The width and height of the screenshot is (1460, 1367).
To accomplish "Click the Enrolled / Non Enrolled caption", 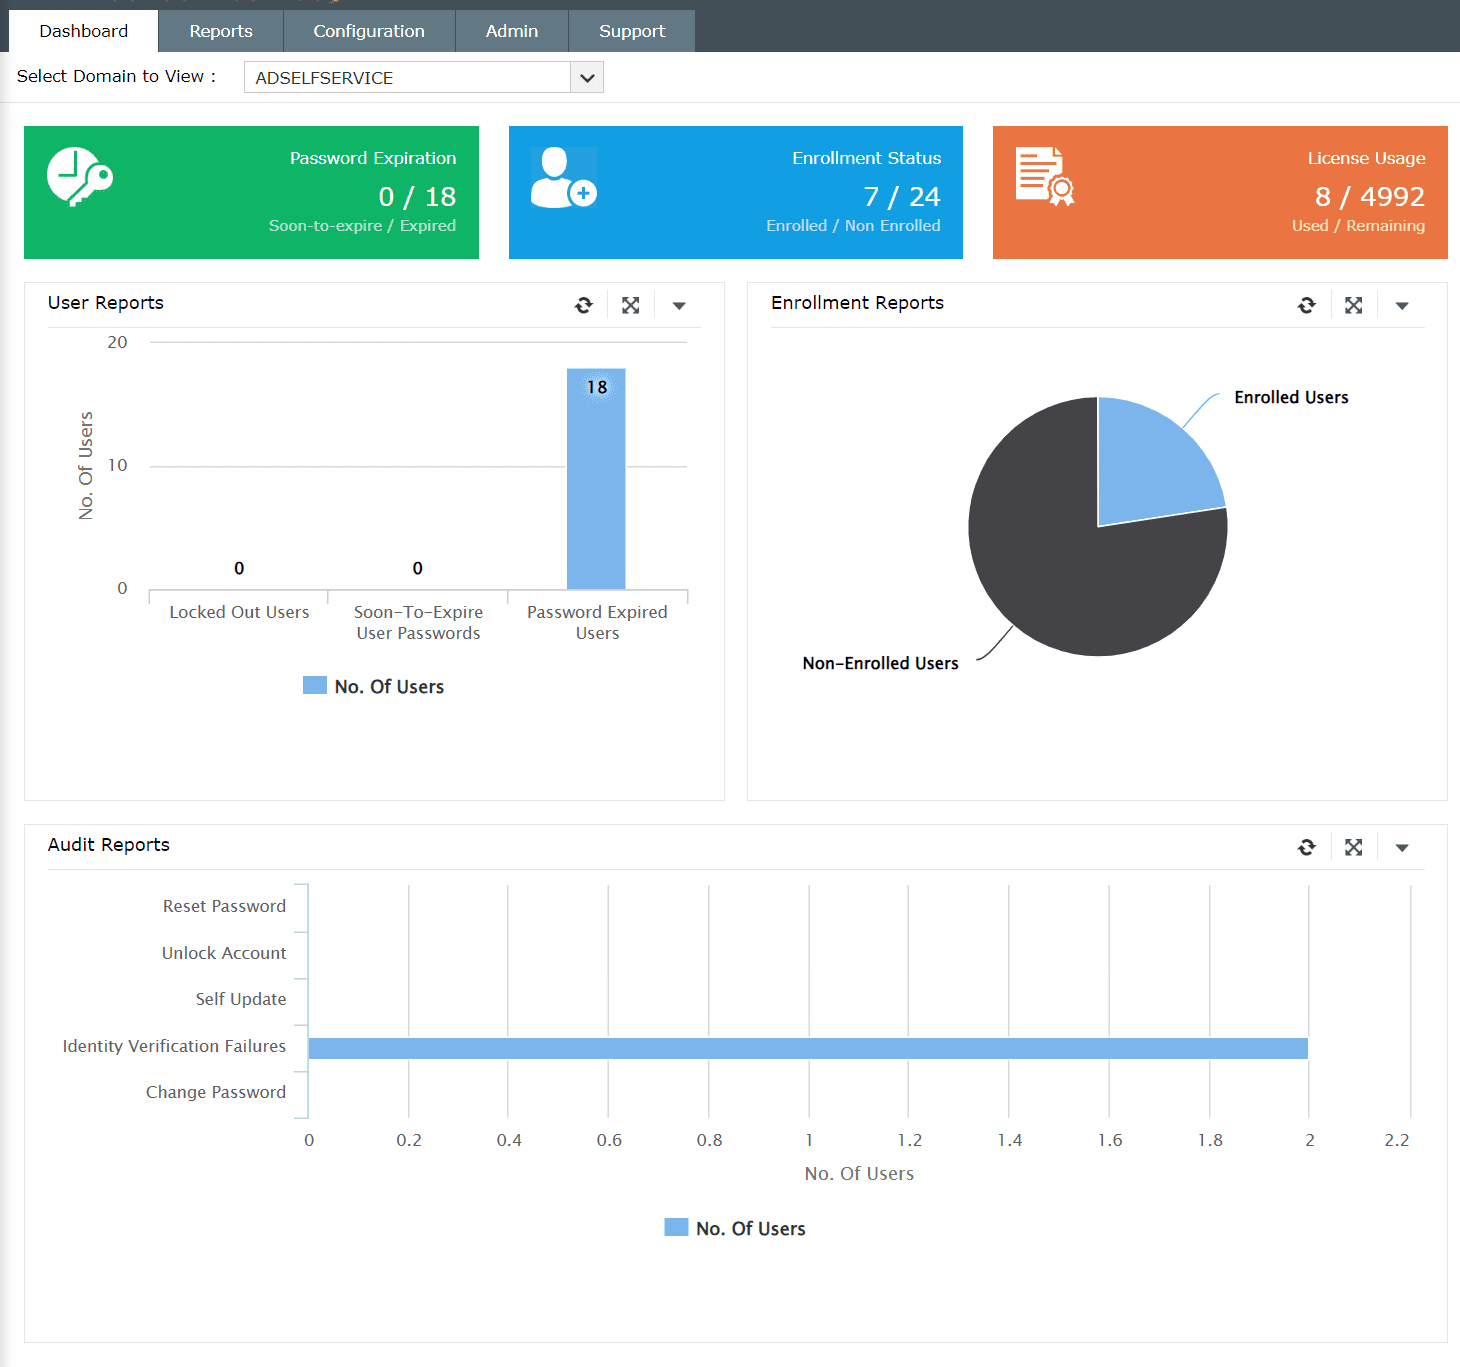I will coord(853,226).
